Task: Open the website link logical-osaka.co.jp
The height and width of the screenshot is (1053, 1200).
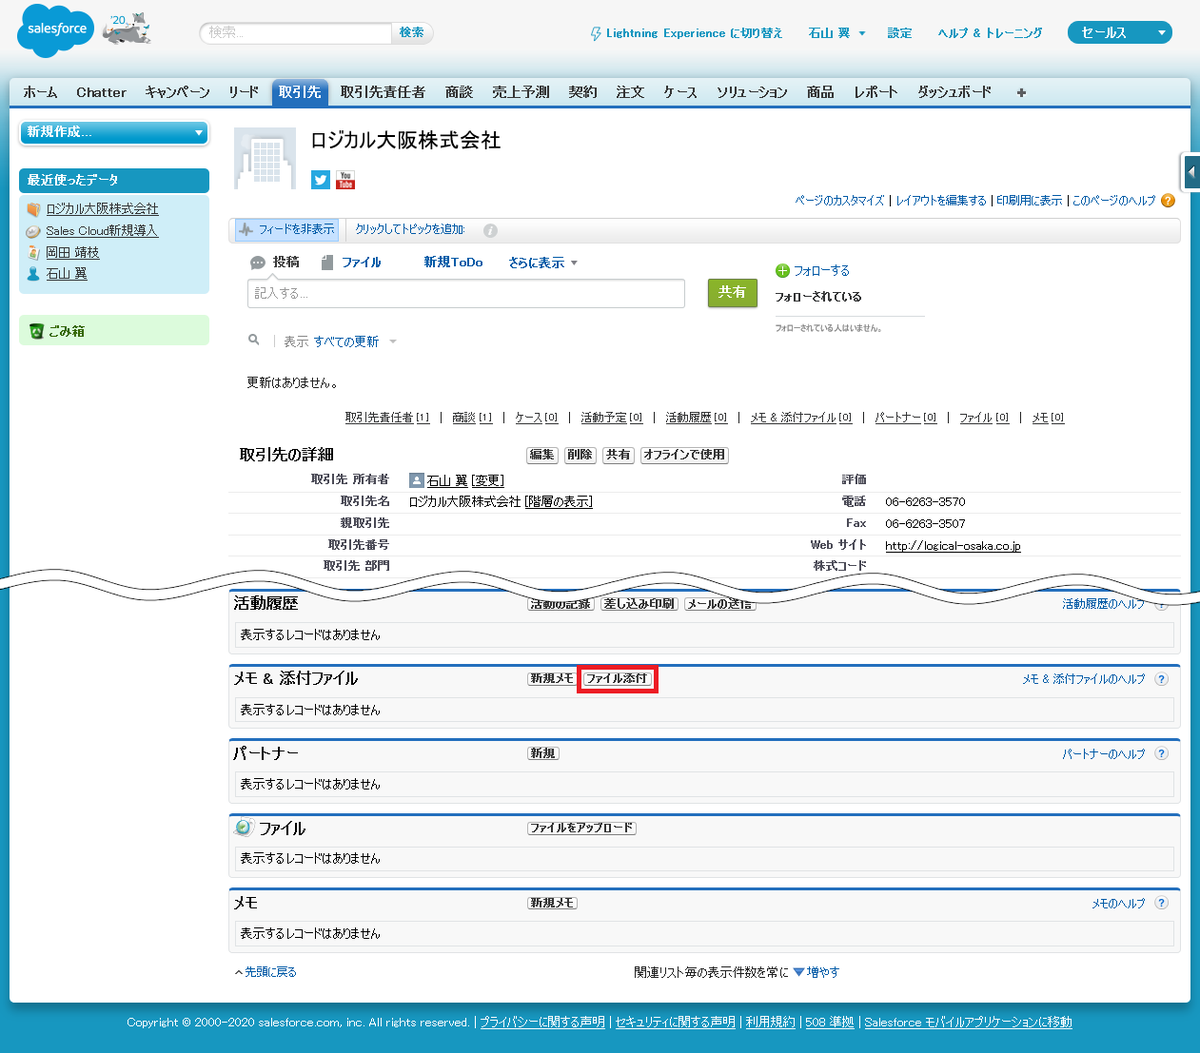Action: click(x=953, y=546)
